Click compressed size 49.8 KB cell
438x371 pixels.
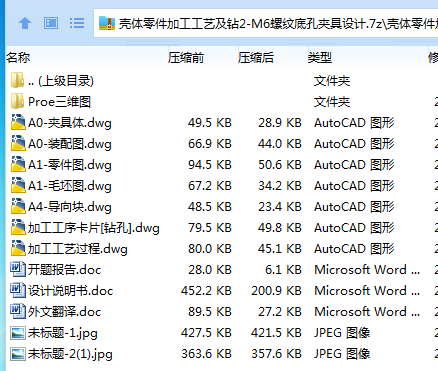click(x=280, y=228)
